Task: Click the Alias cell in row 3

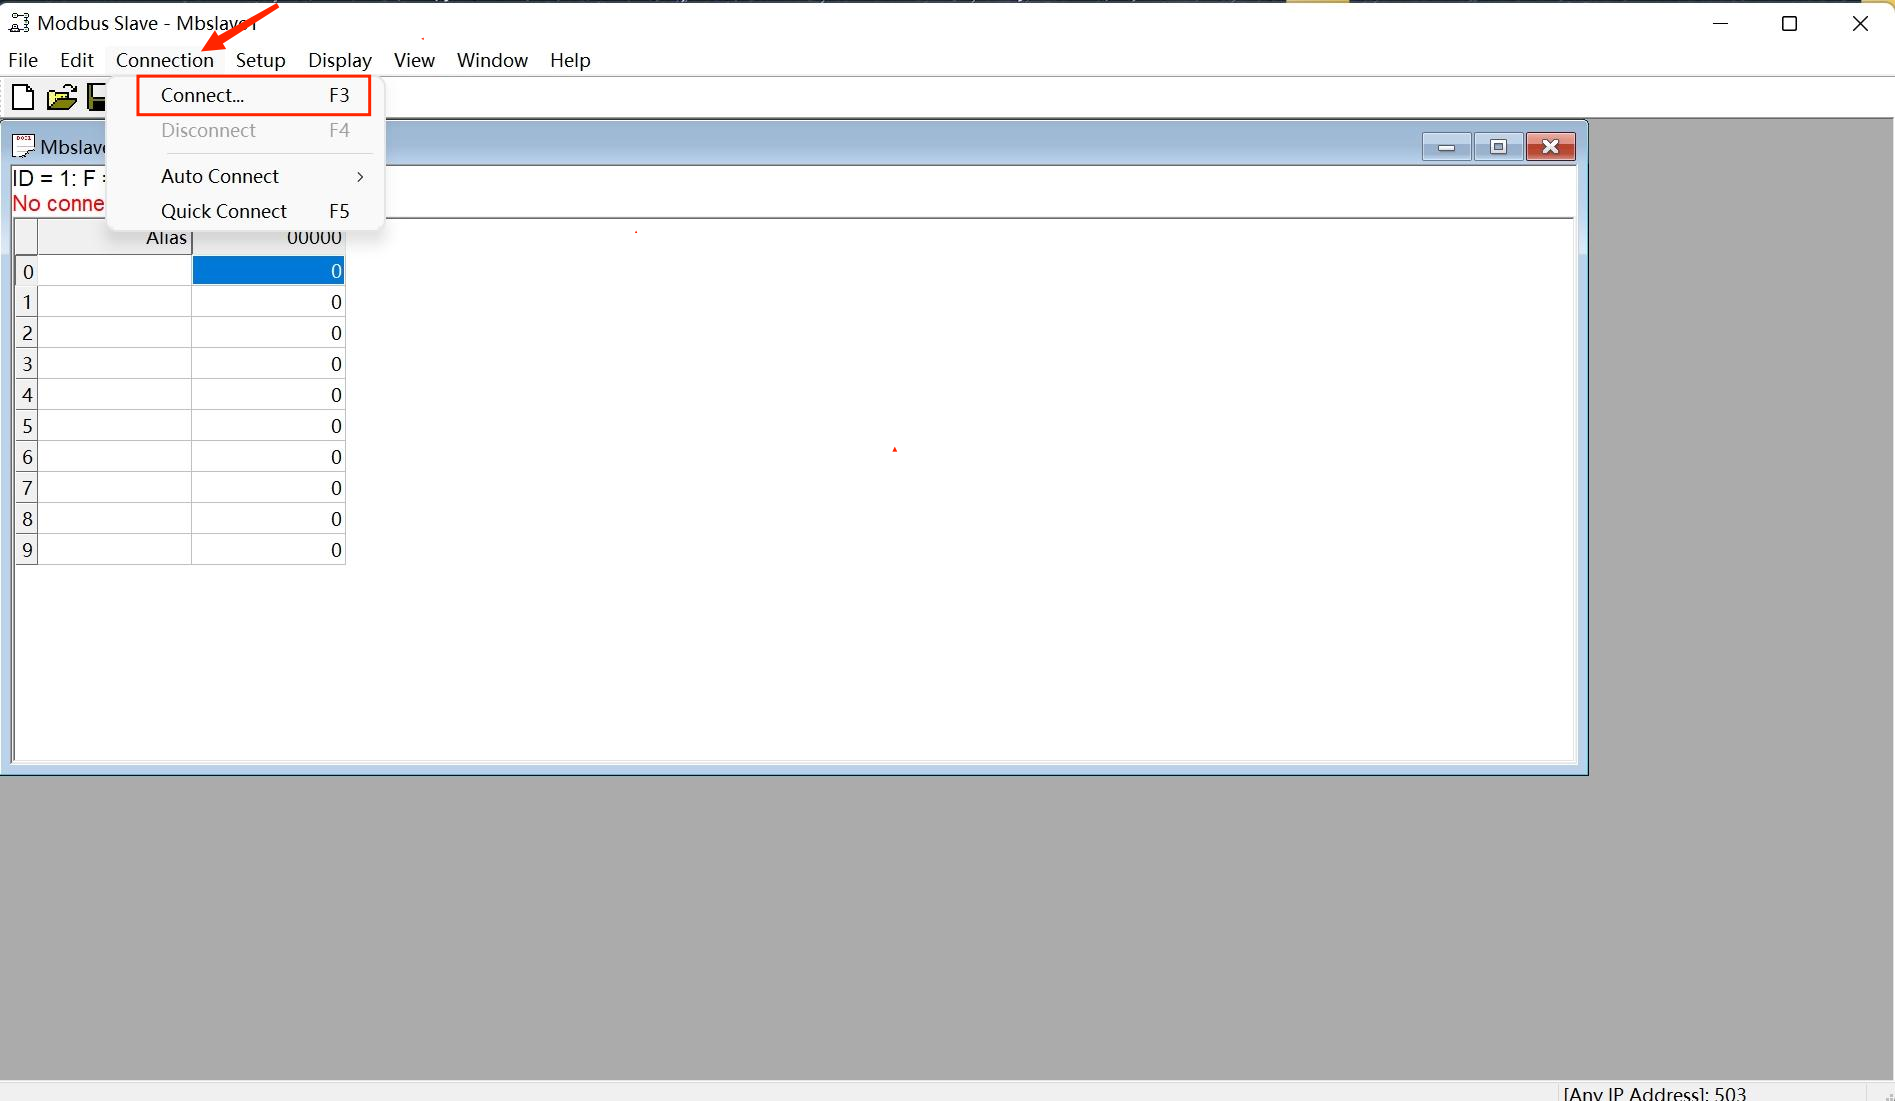Action: pyautogui.click(x=115, y=364)
